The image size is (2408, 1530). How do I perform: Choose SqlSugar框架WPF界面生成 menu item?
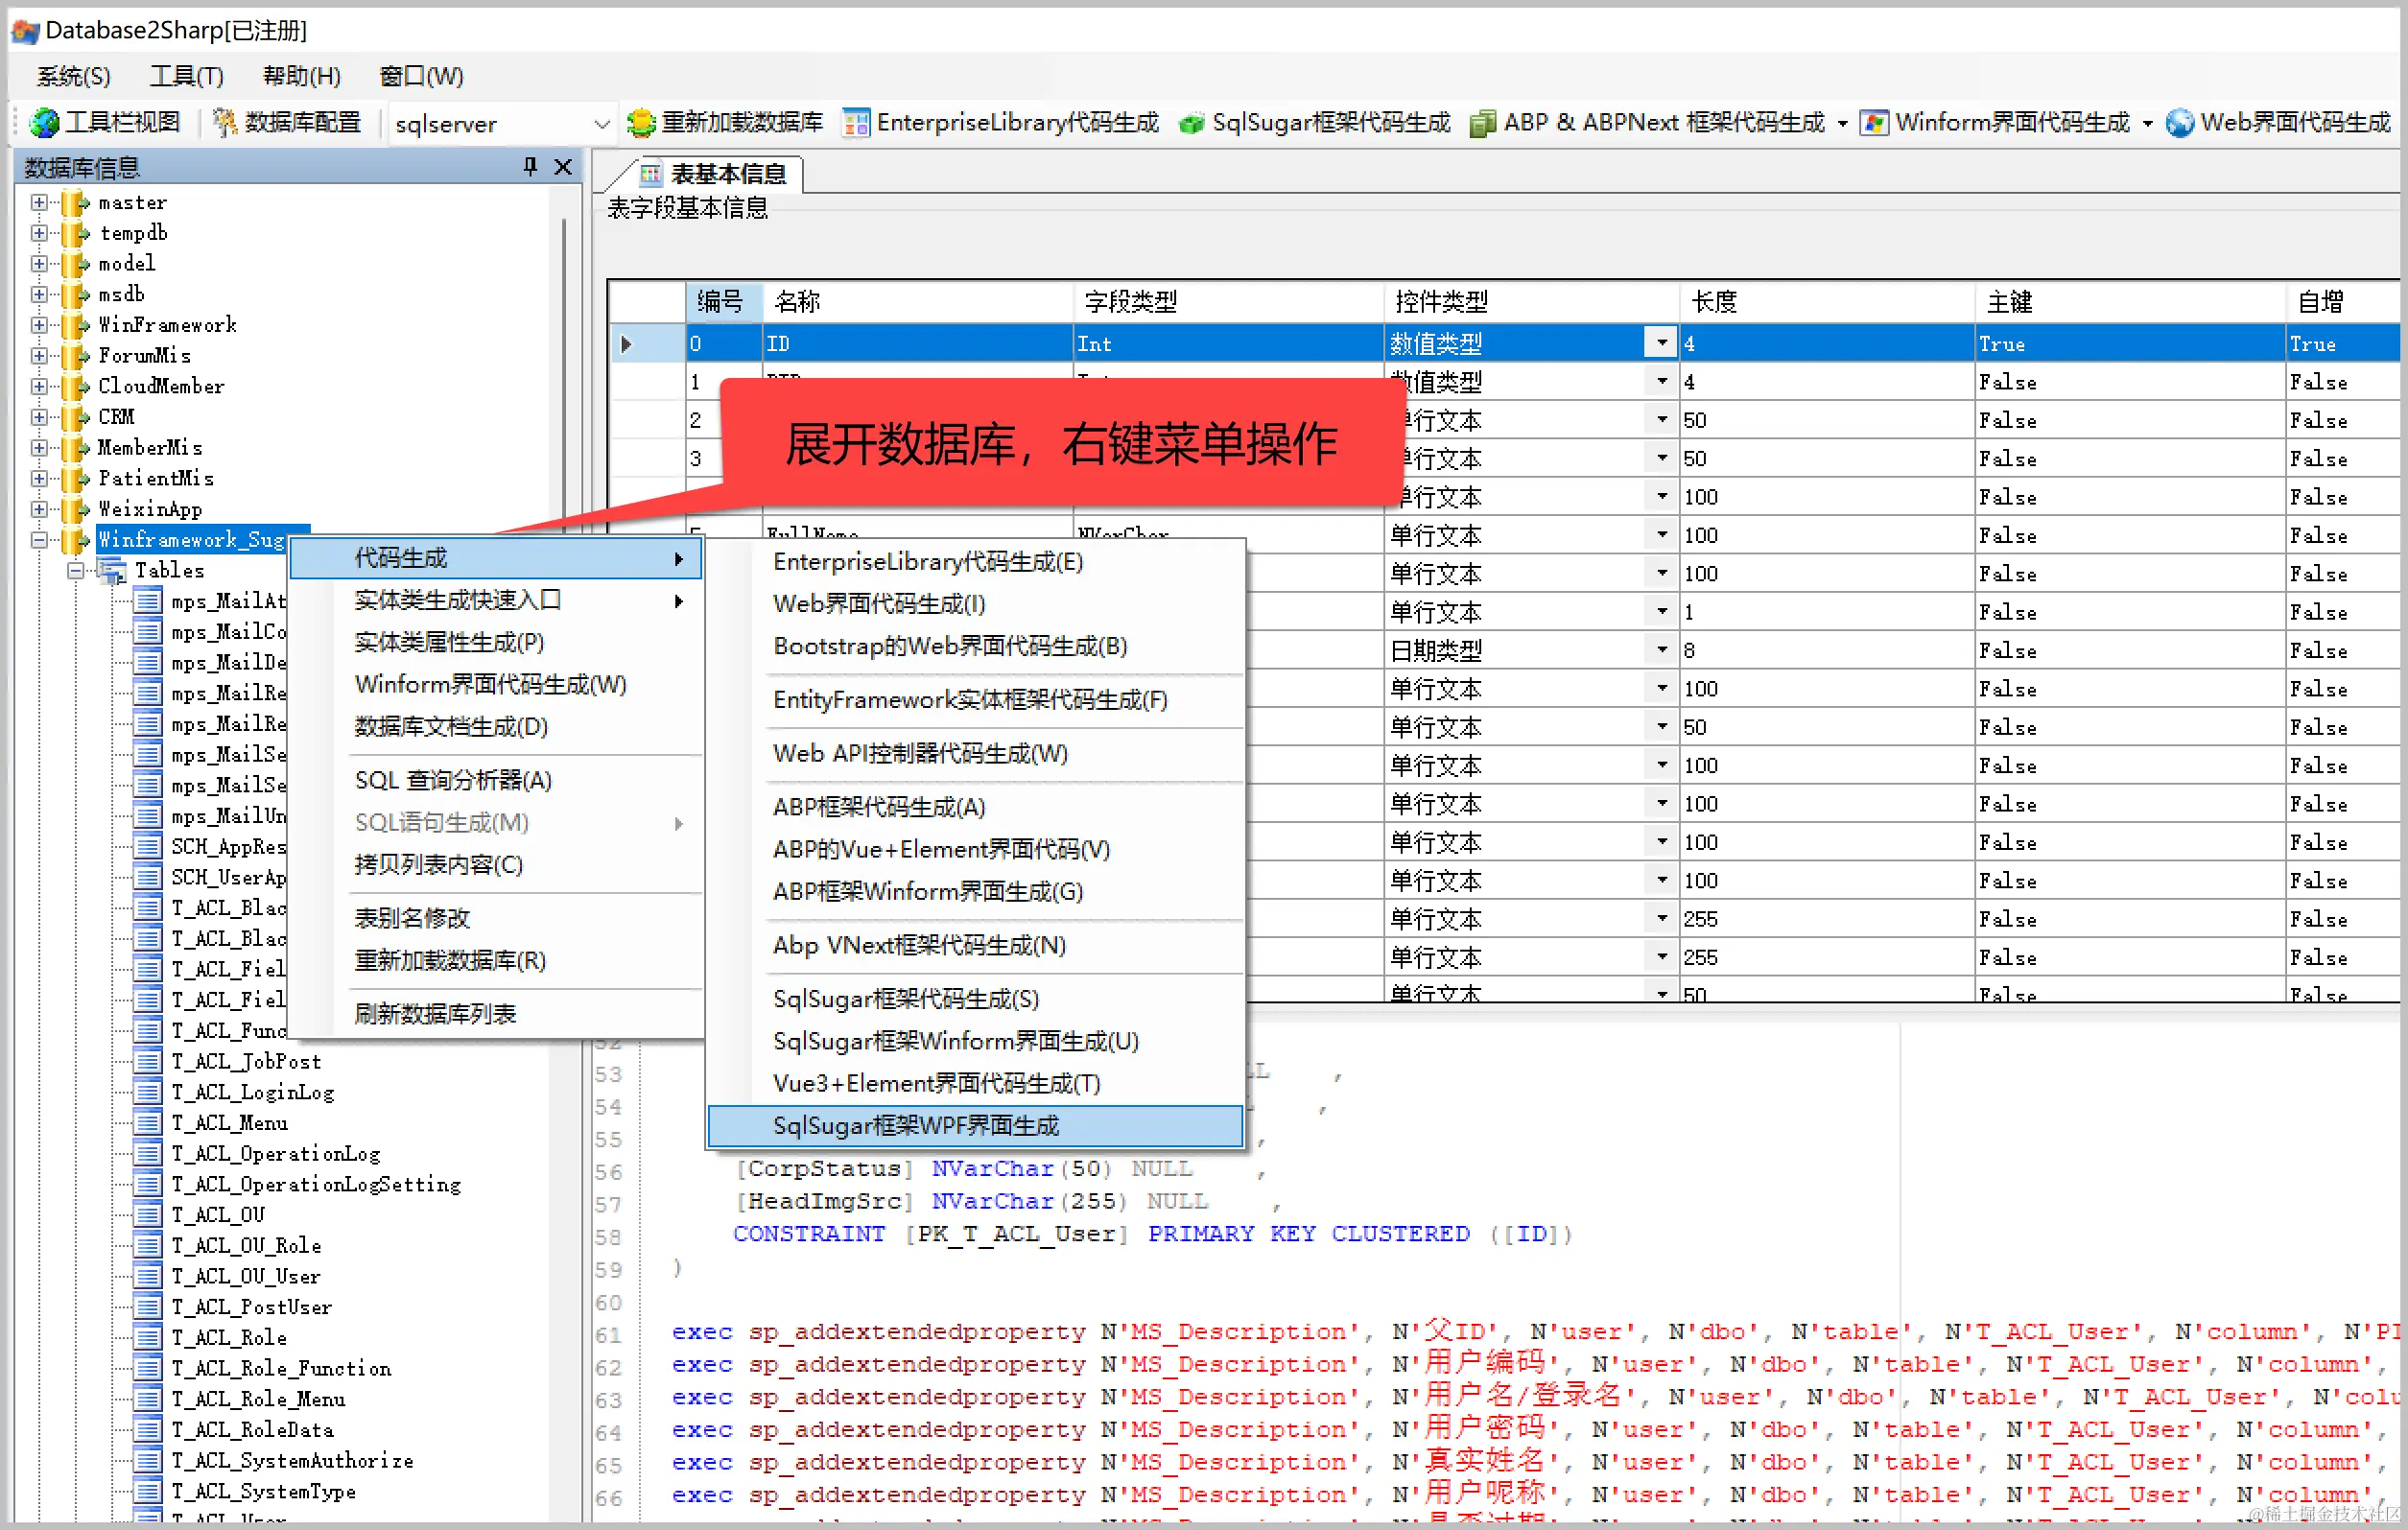[975, 1126]
